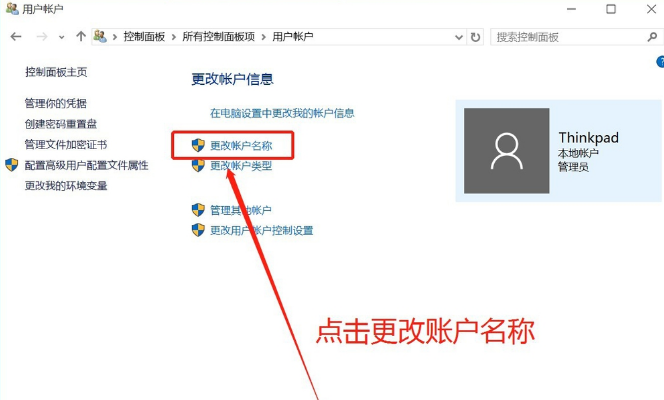Click the Back navigation arrow
Viewport: 664px width, 400px height.
point(16,36)
